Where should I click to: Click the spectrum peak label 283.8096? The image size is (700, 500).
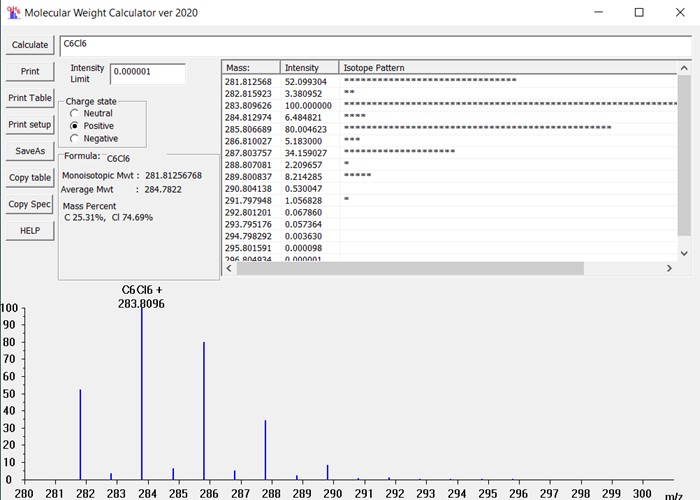pyautogui.click(x=141, y=304)
